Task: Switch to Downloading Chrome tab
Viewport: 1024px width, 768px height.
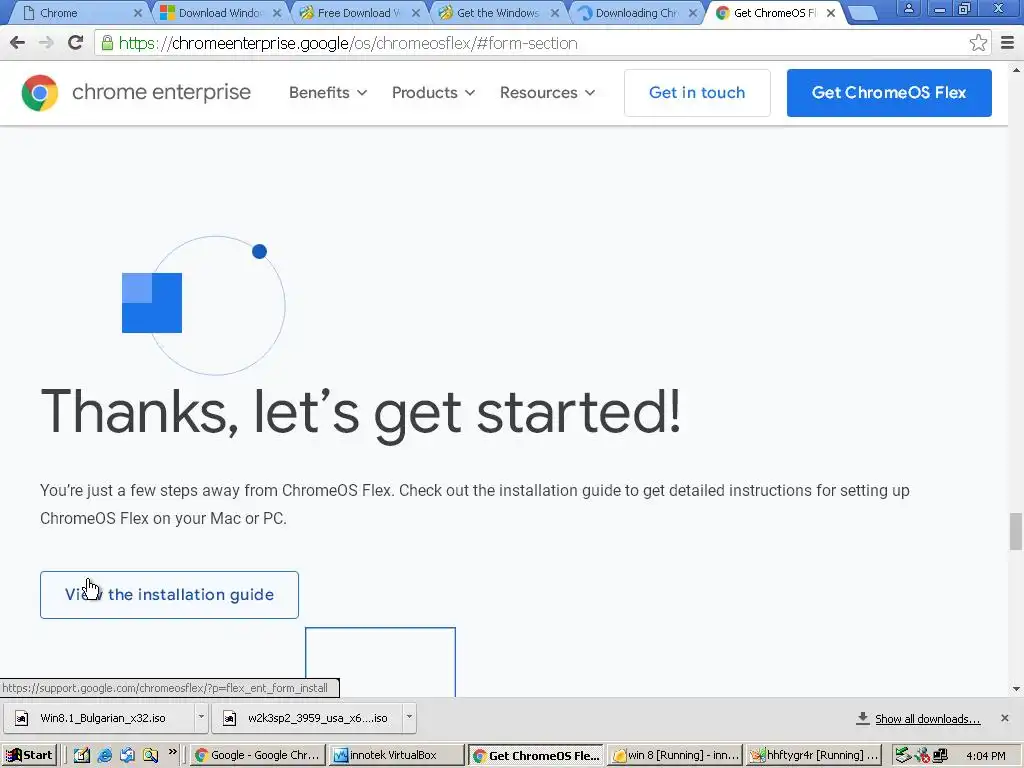Action: click(636, 13)
